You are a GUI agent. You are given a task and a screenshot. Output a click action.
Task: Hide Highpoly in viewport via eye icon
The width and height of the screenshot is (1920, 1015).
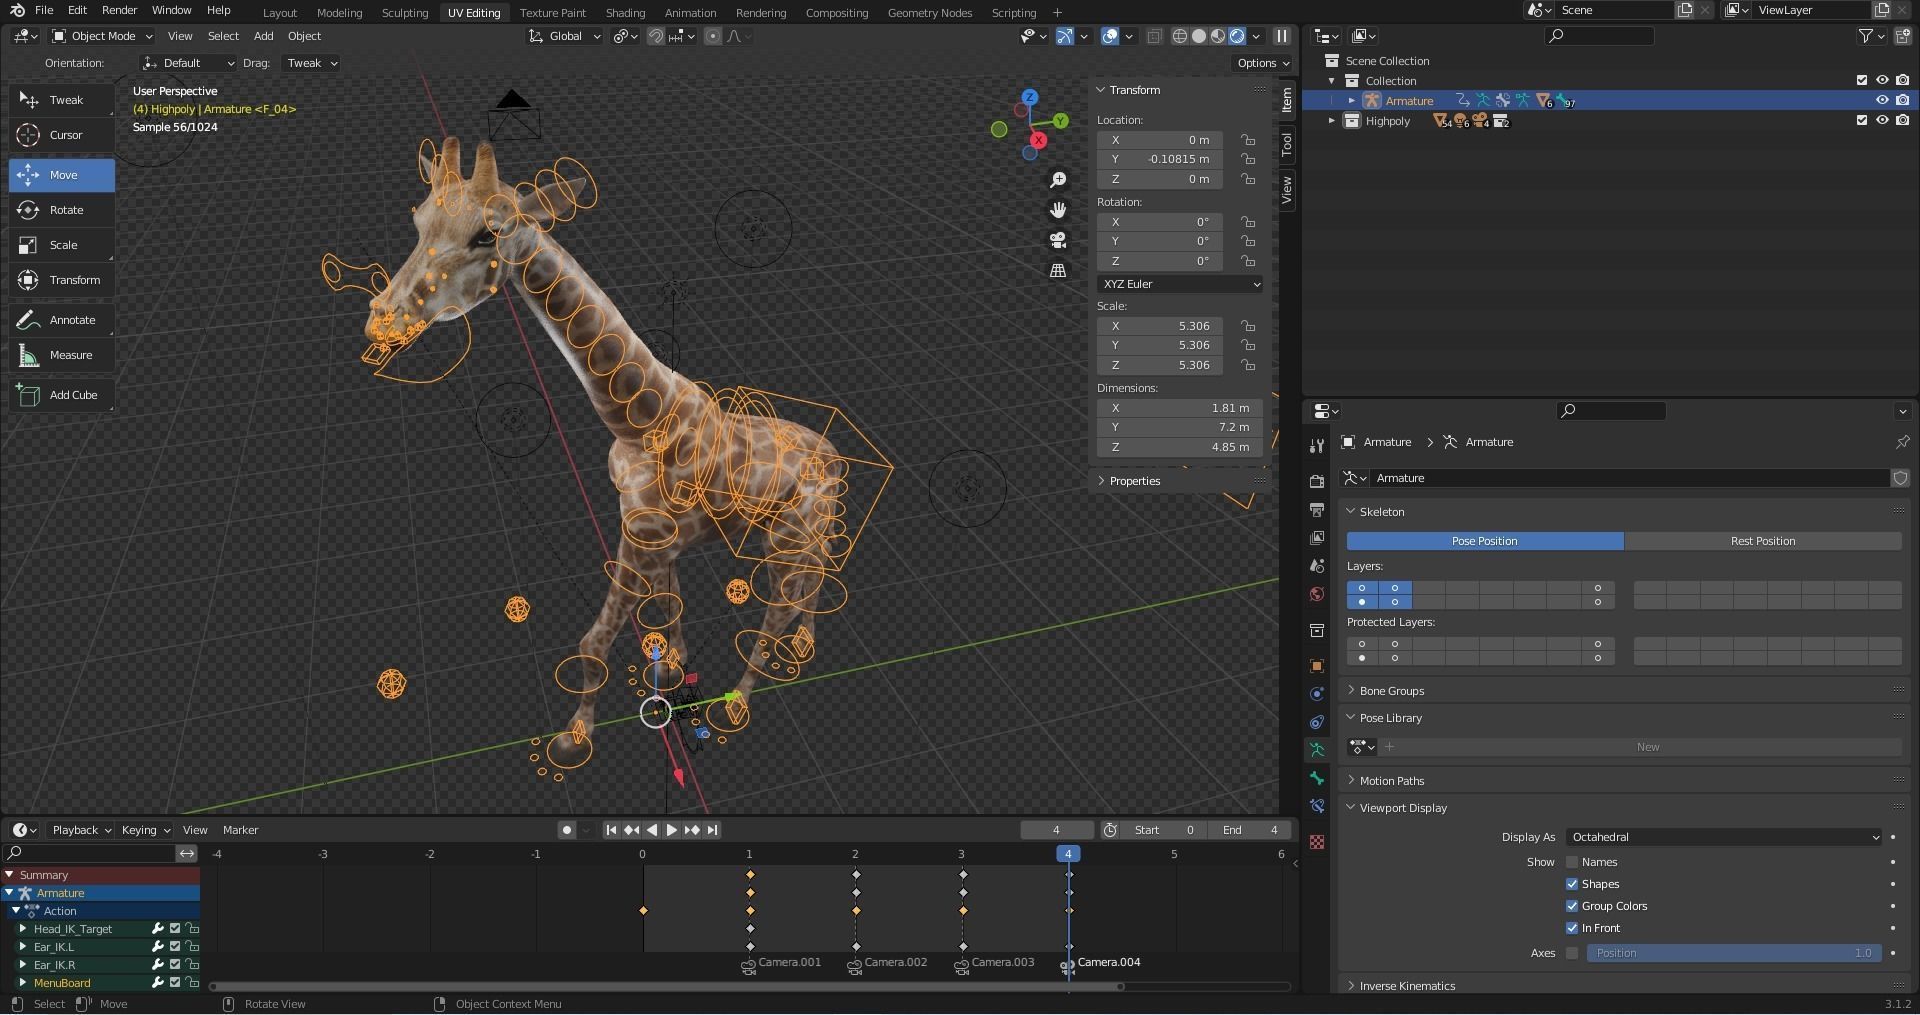coord(1882,121)
